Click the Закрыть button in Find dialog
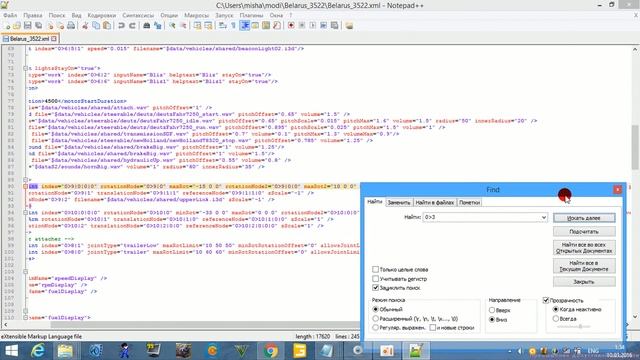This screenshot has width=640, height=360. pyautogui.click(x=584, y=282)
